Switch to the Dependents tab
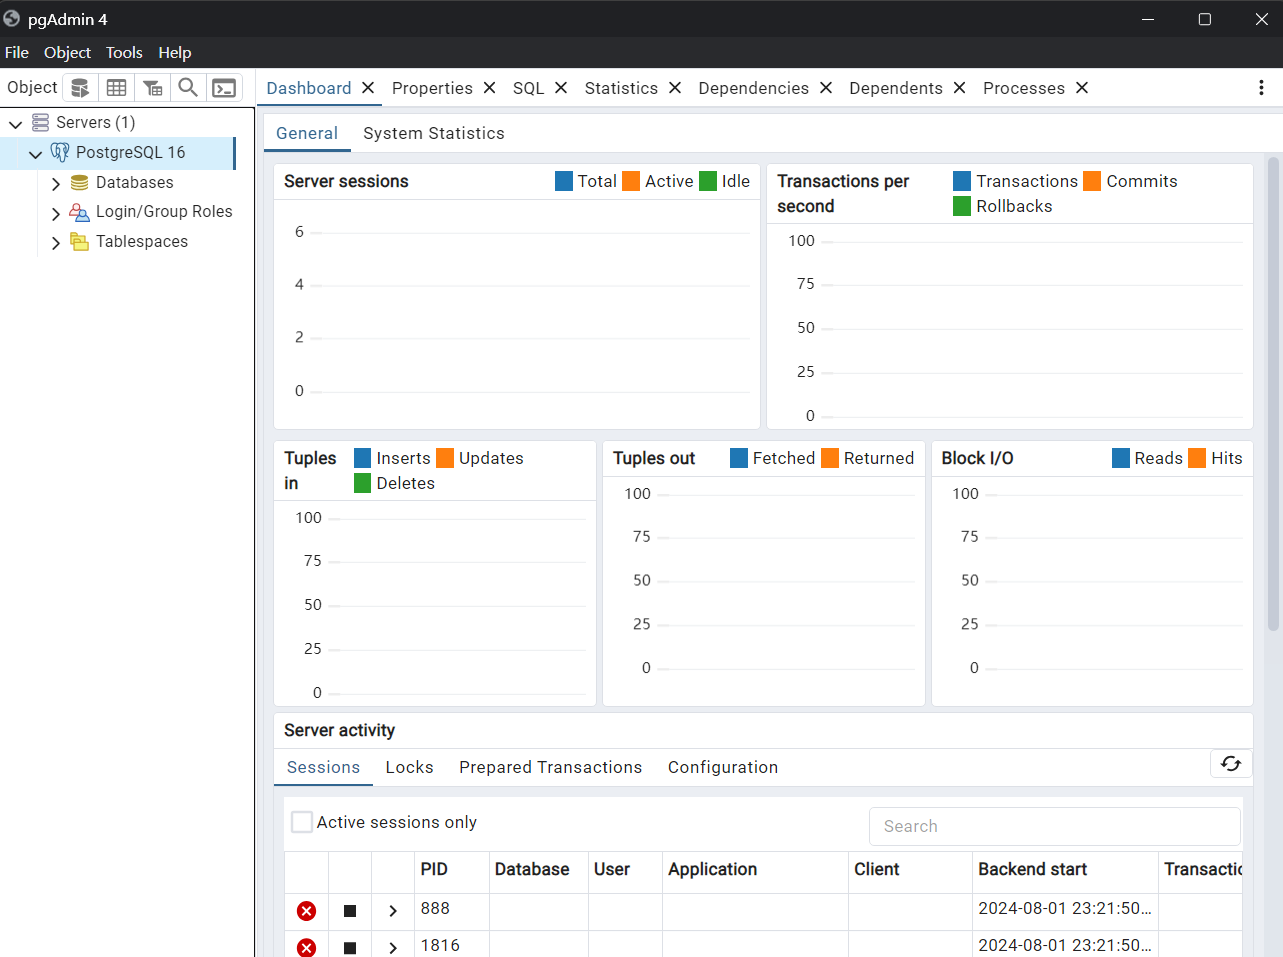 pyautogui.click(x=895, y=88)
